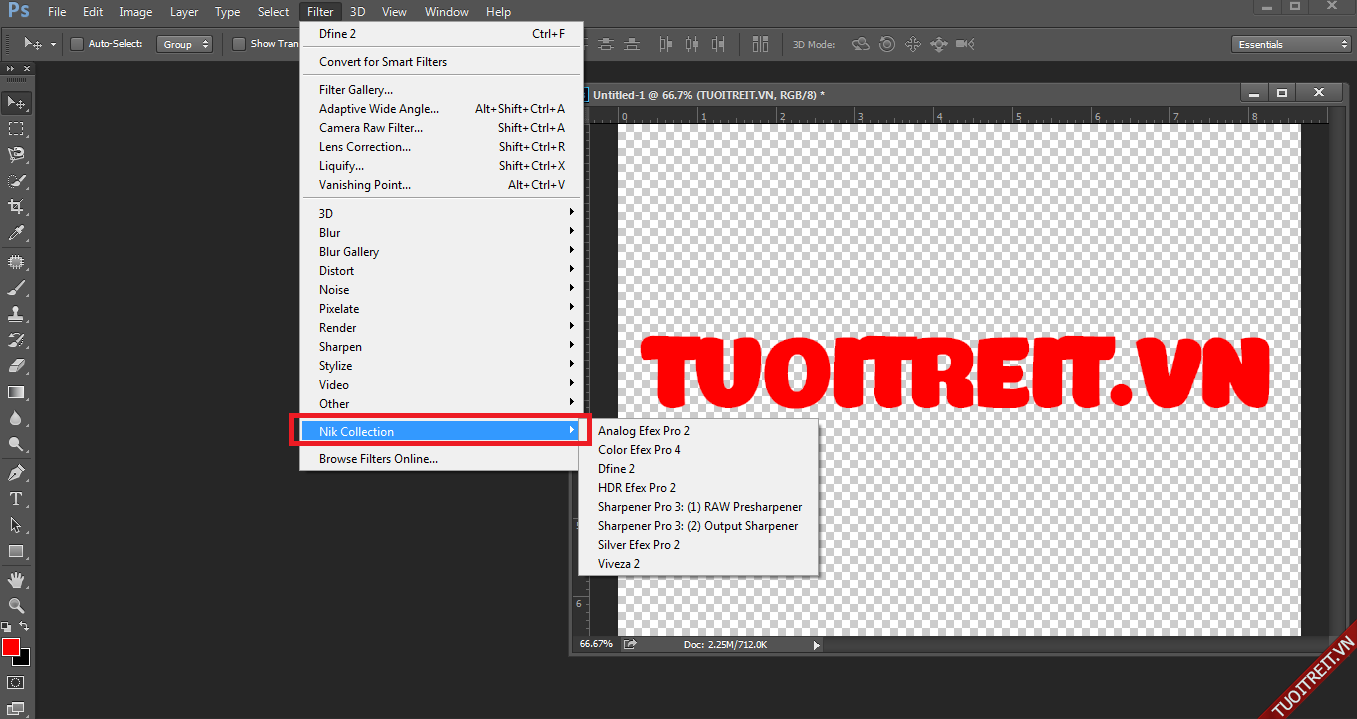Open the Group dropdown in options bar
The width and height of the screenshot is (1357, 719).
pyautogui.click(x=184, y=44)
